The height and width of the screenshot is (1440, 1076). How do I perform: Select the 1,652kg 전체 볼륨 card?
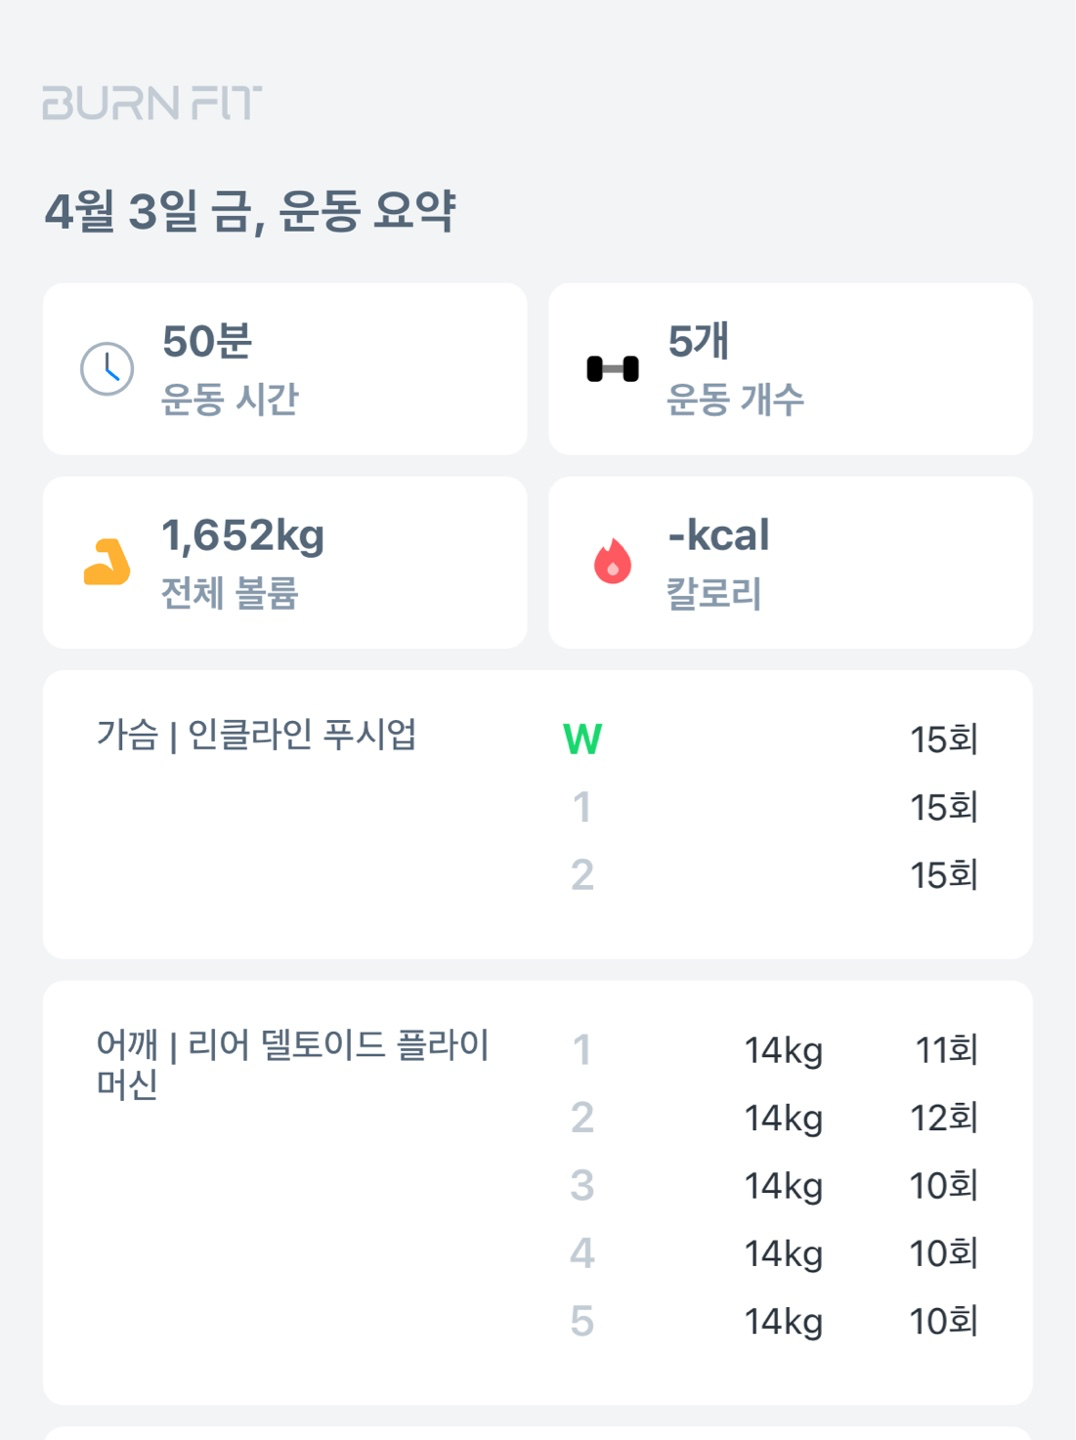285,562
